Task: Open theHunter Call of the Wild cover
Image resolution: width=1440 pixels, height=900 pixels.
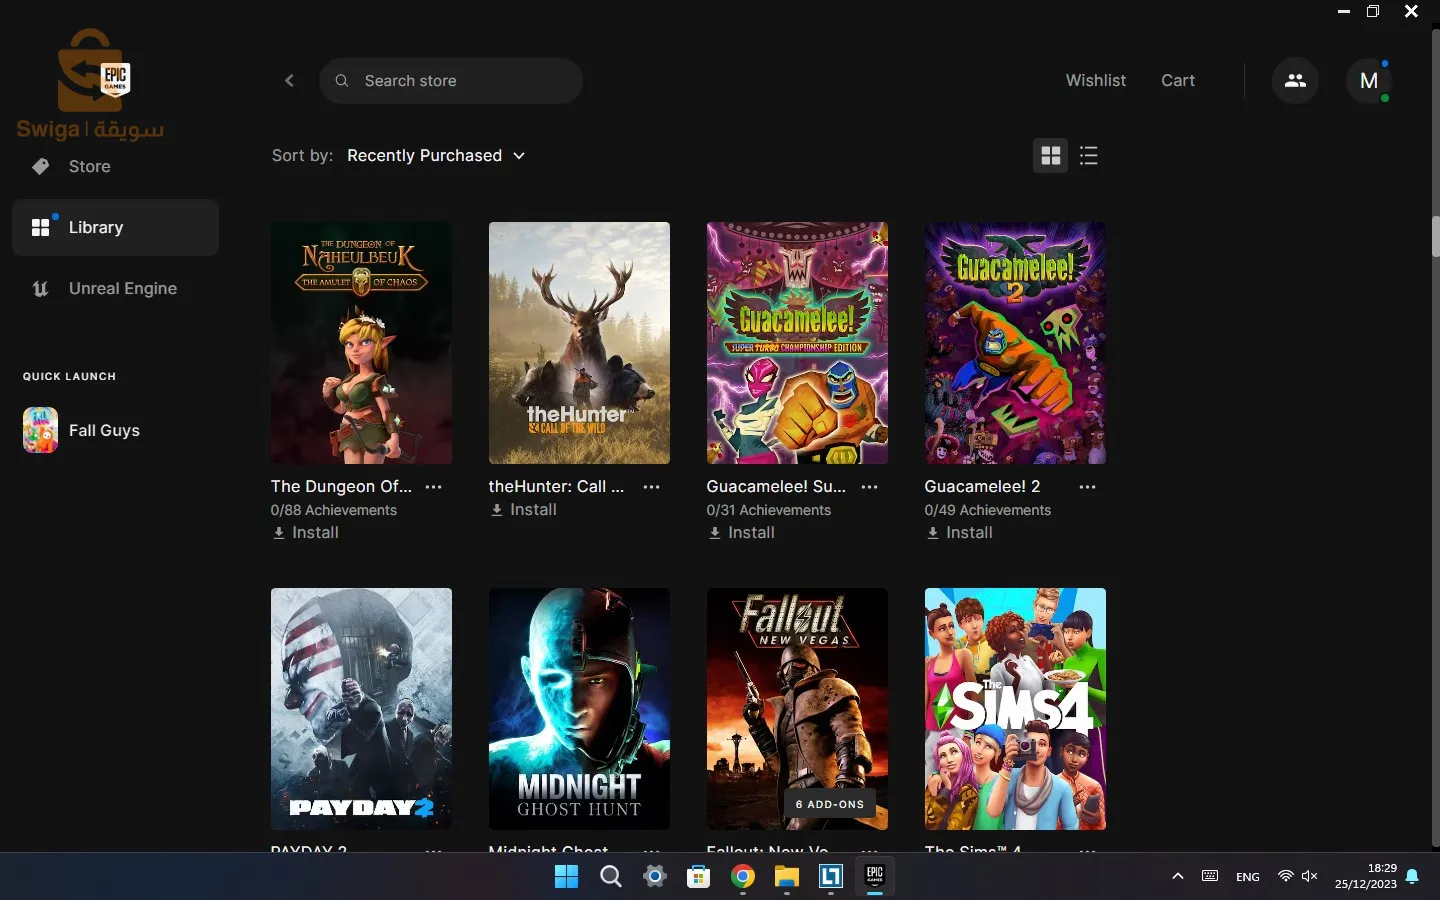Action: tap(579, 343)
